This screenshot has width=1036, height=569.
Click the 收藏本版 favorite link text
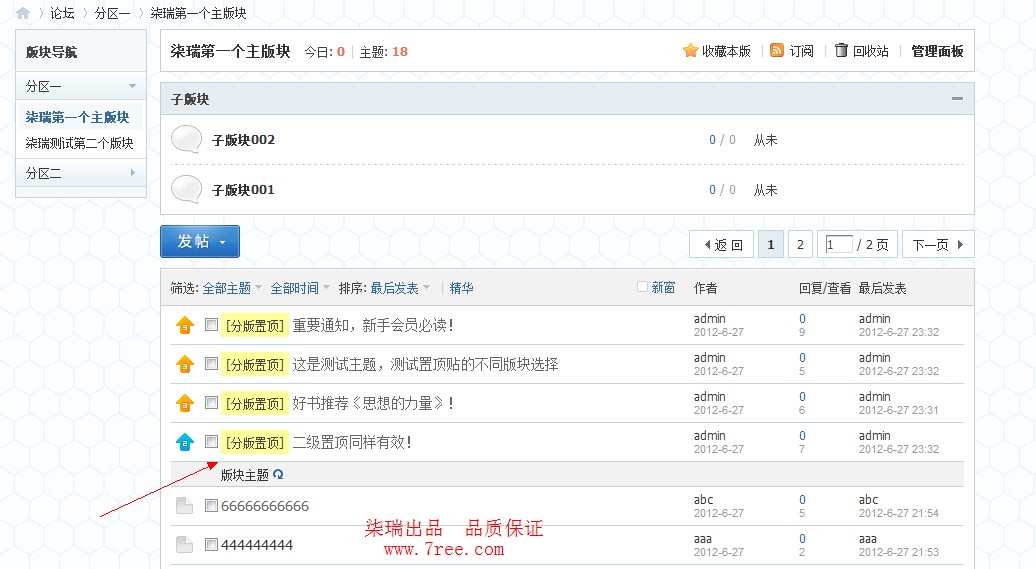click(x=726, y=51)
